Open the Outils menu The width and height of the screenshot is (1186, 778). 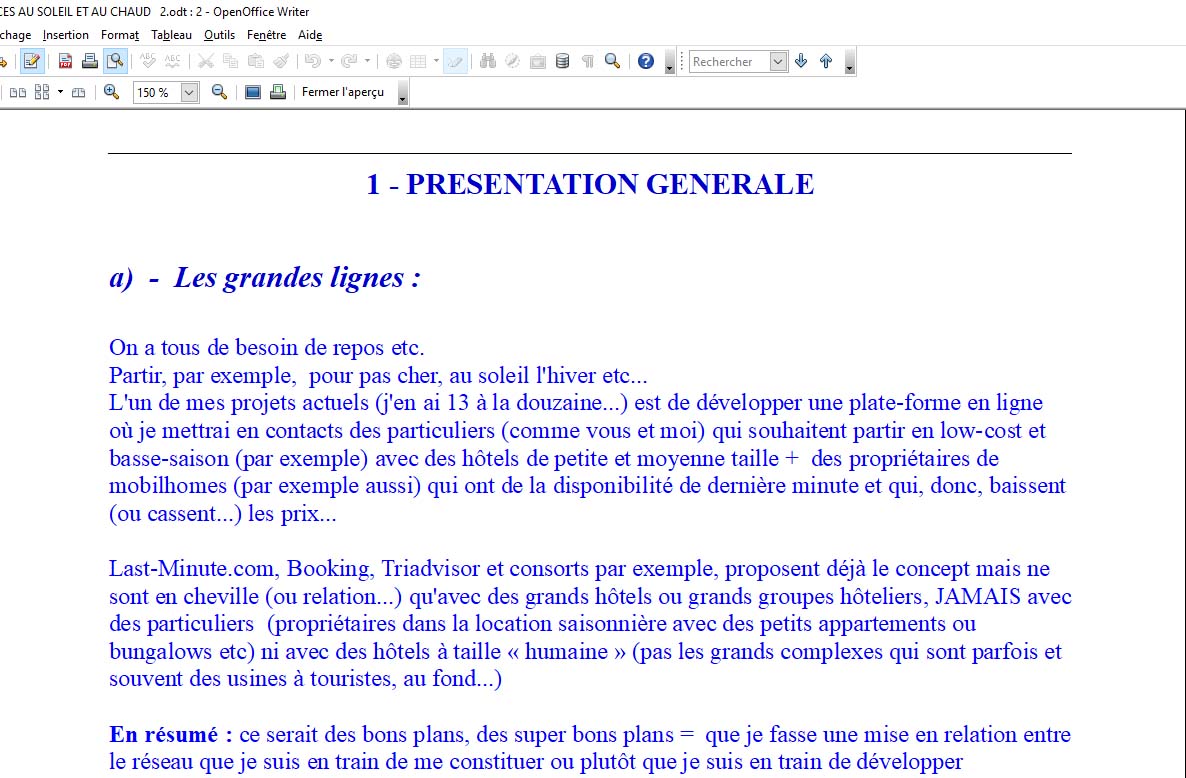tap(219, 35)
